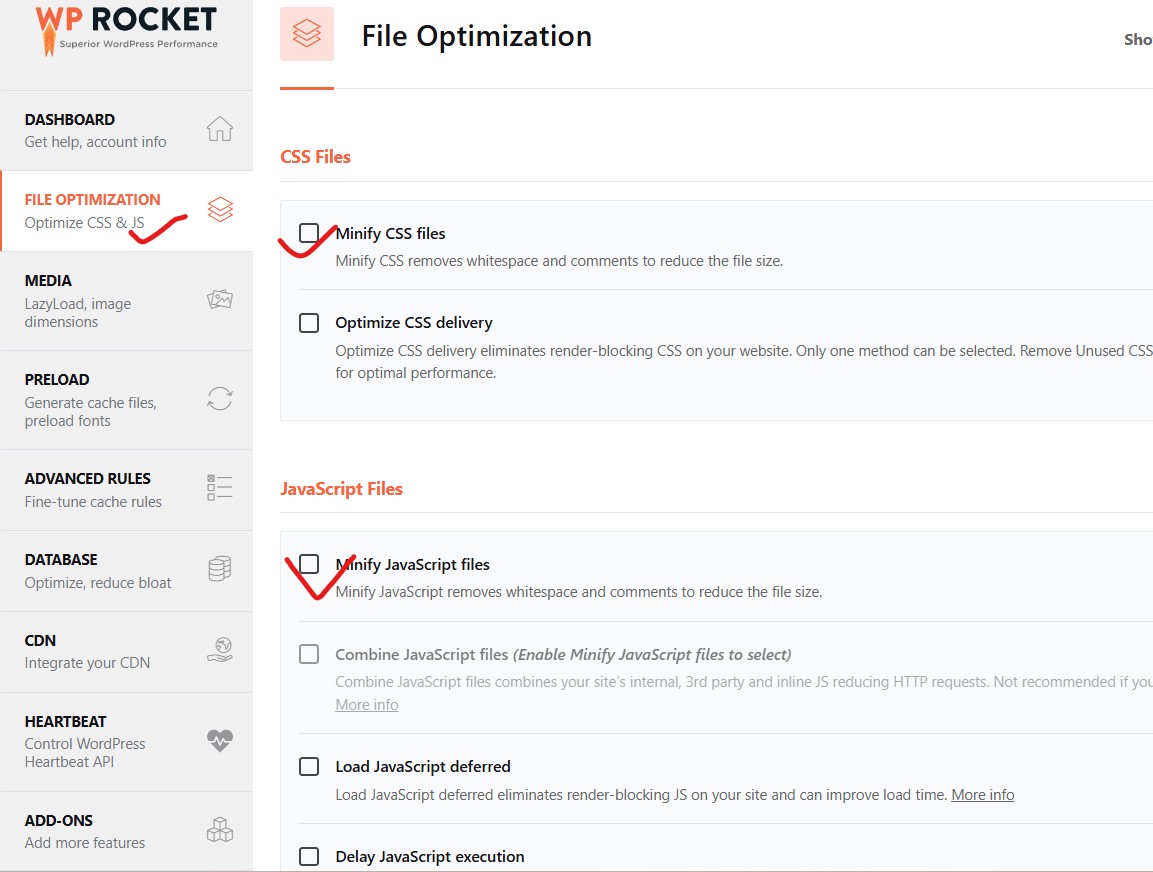Enable the Minify CSS files checkbox
This screenshot has height=872, width=1153.
pyautogui.click(x=309, y=233)
